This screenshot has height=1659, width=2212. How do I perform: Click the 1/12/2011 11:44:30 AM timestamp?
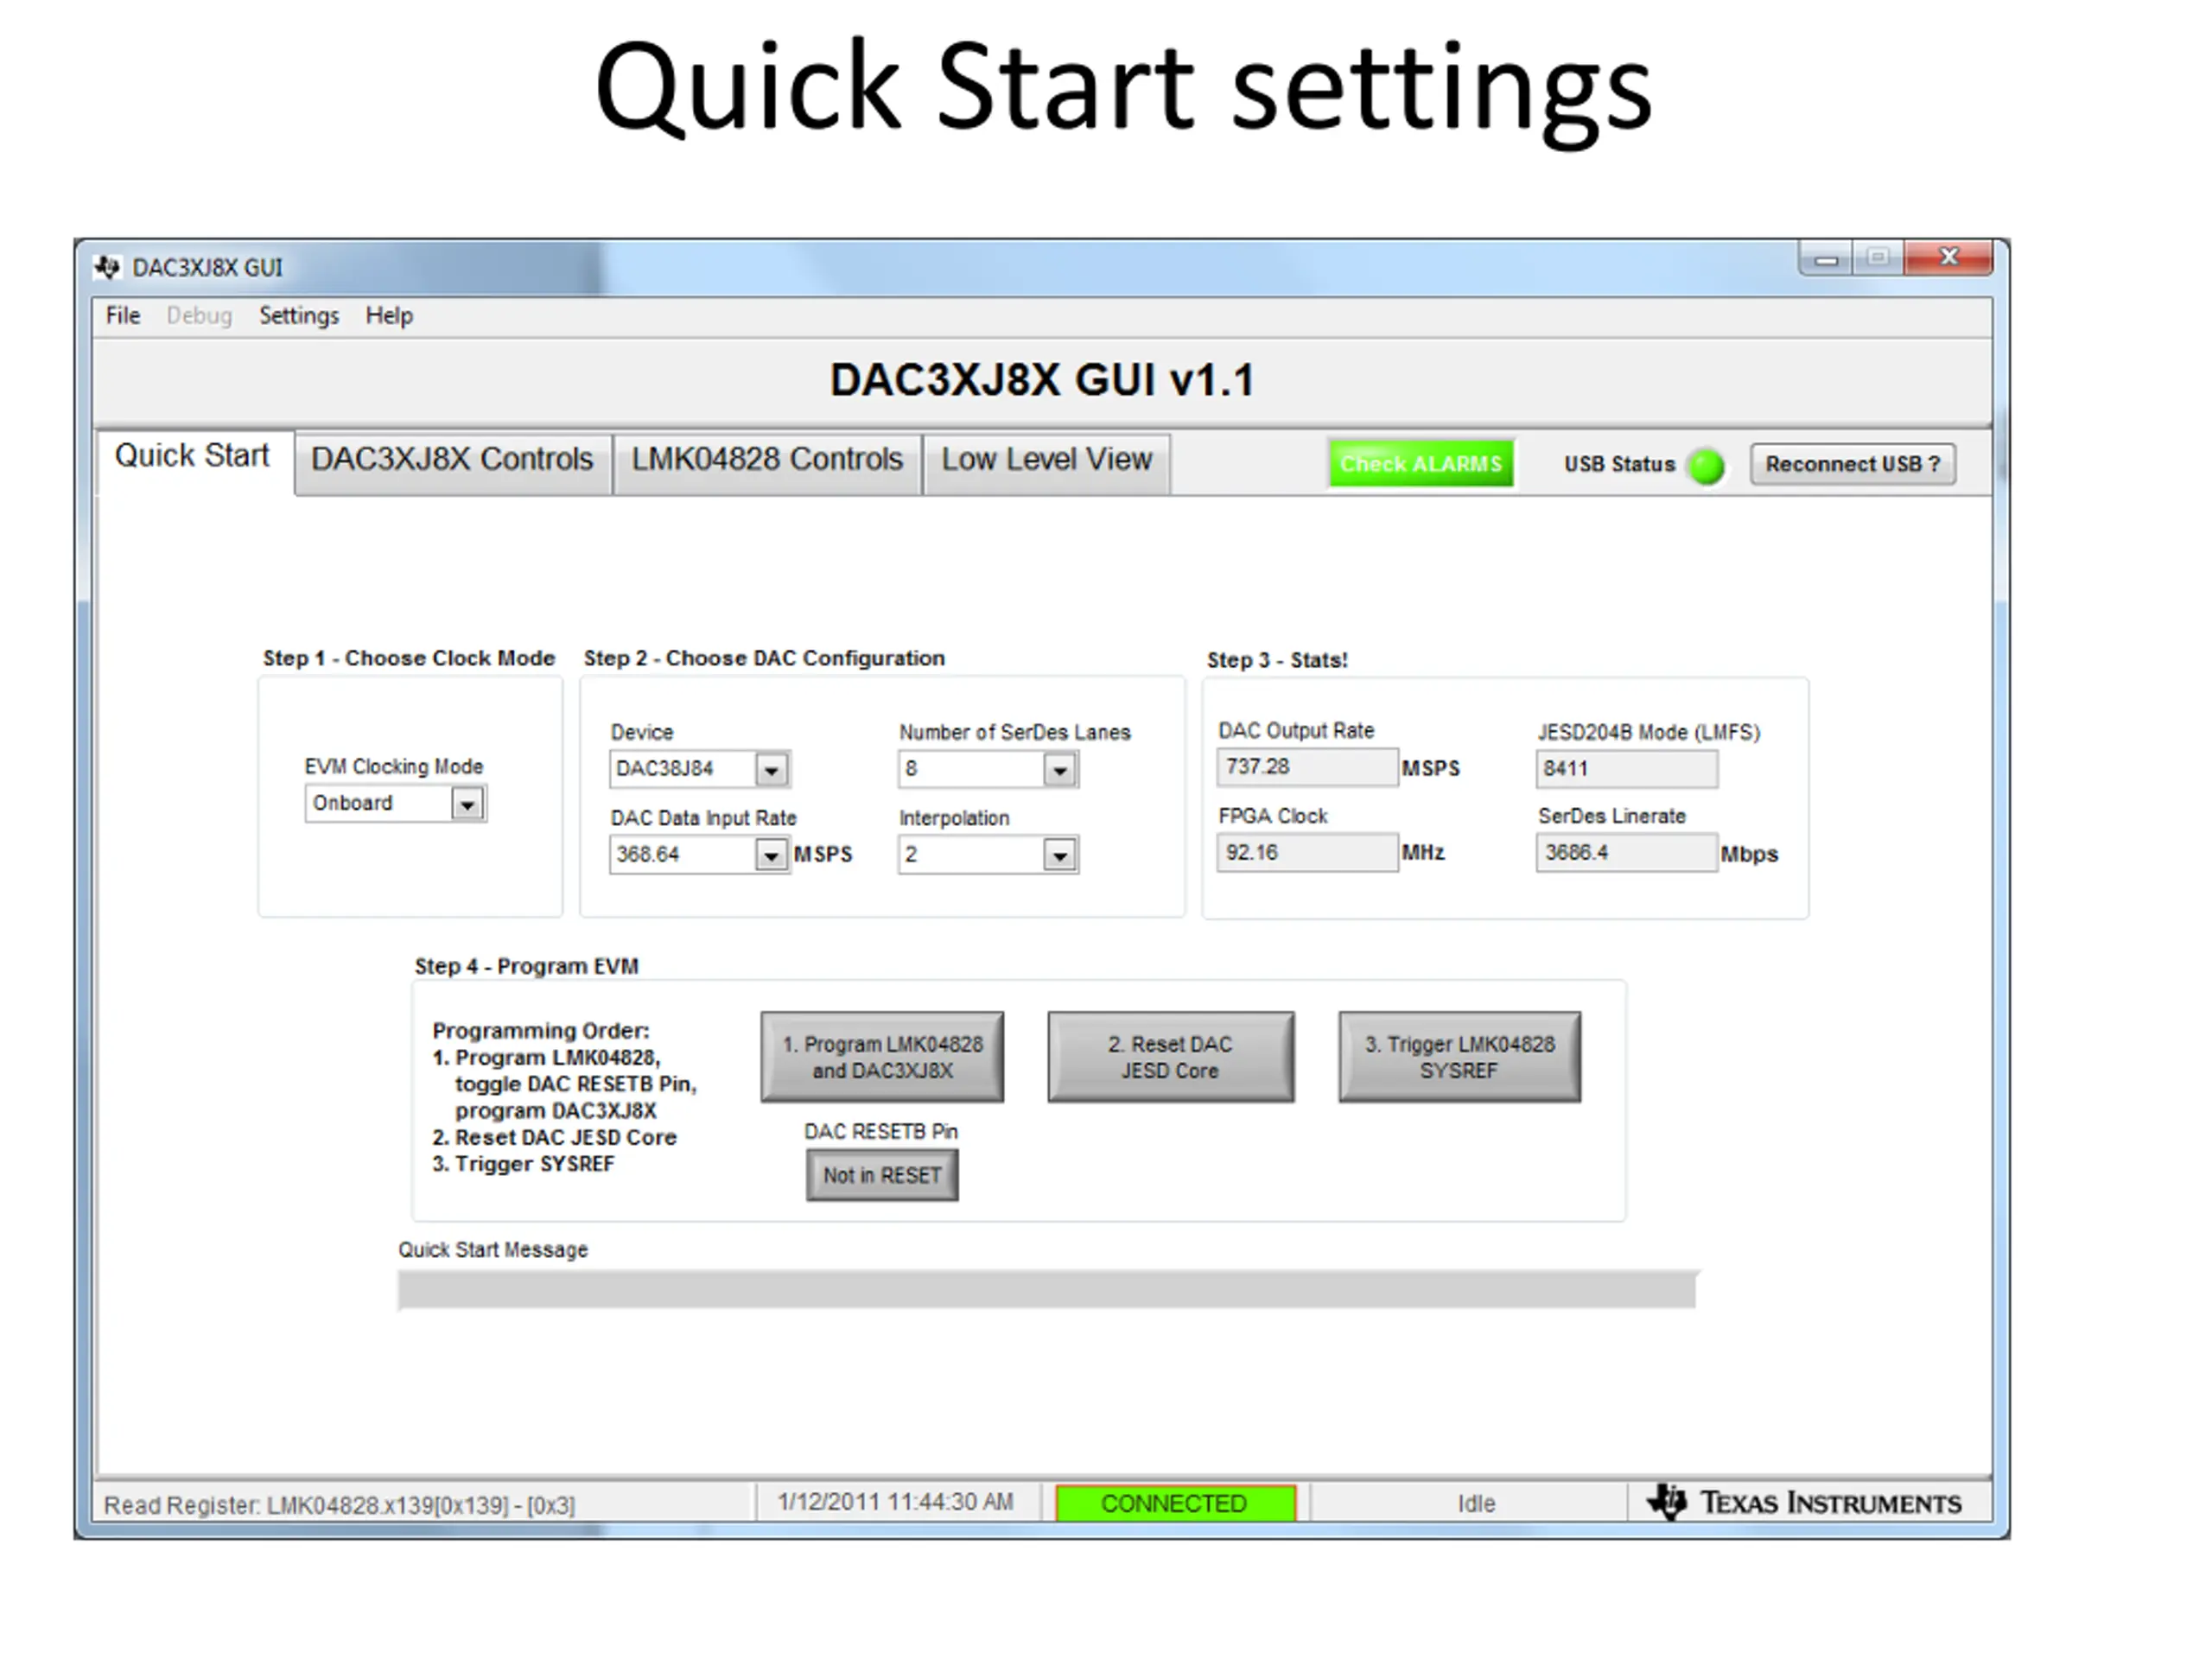coord(895,1502)
